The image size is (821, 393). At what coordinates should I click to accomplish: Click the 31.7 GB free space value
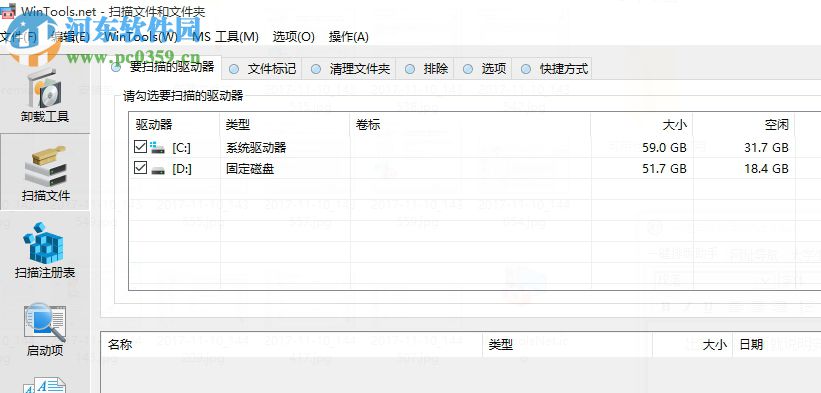click(766, 148)
